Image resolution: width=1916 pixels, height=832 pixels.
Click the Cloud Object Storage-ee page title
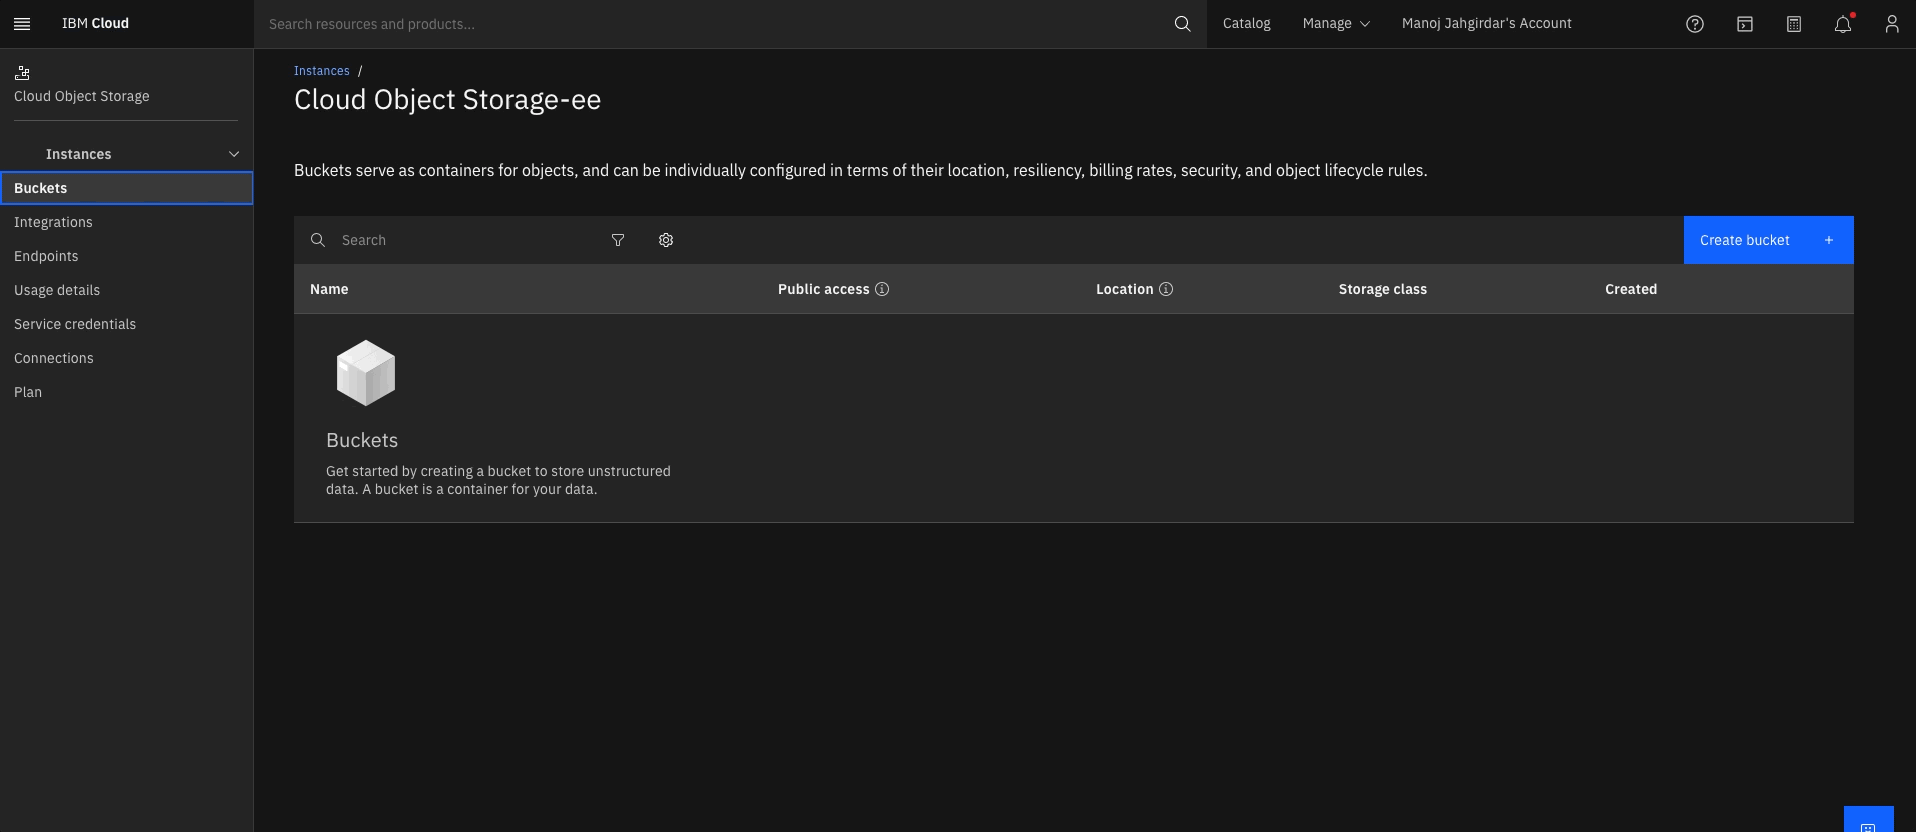(x=447, y=100)
